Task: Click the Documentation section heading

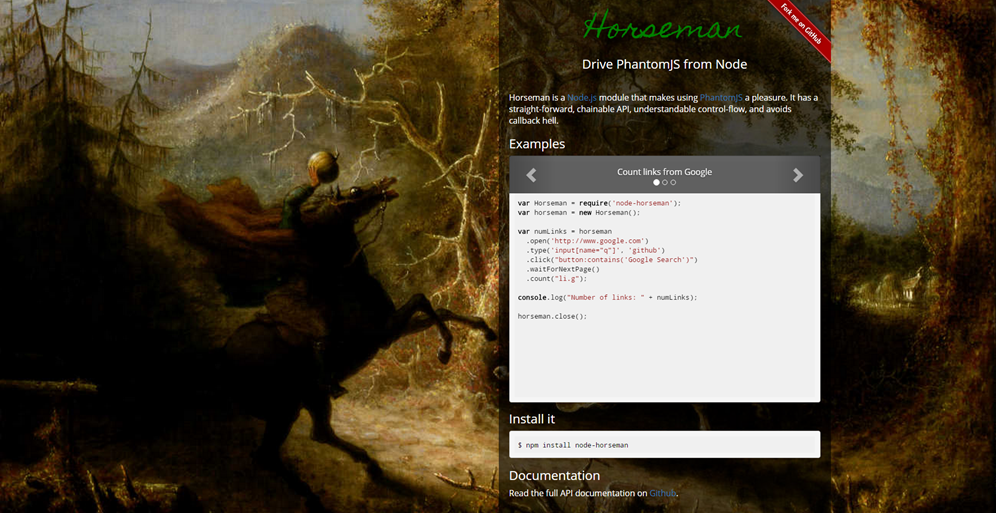Action: point(554,475)
